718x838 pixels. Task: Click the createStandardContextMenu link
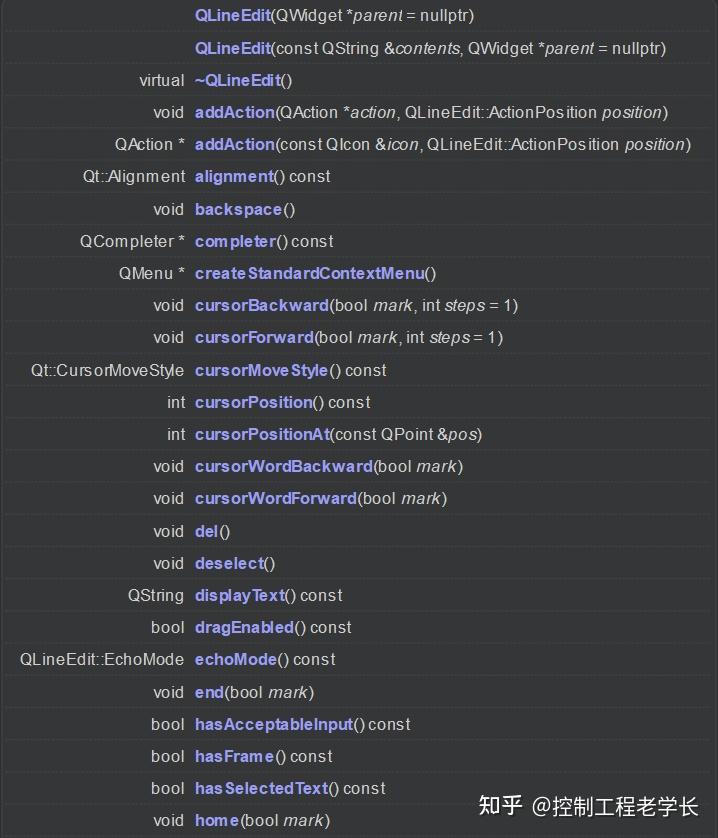[309, 273]
